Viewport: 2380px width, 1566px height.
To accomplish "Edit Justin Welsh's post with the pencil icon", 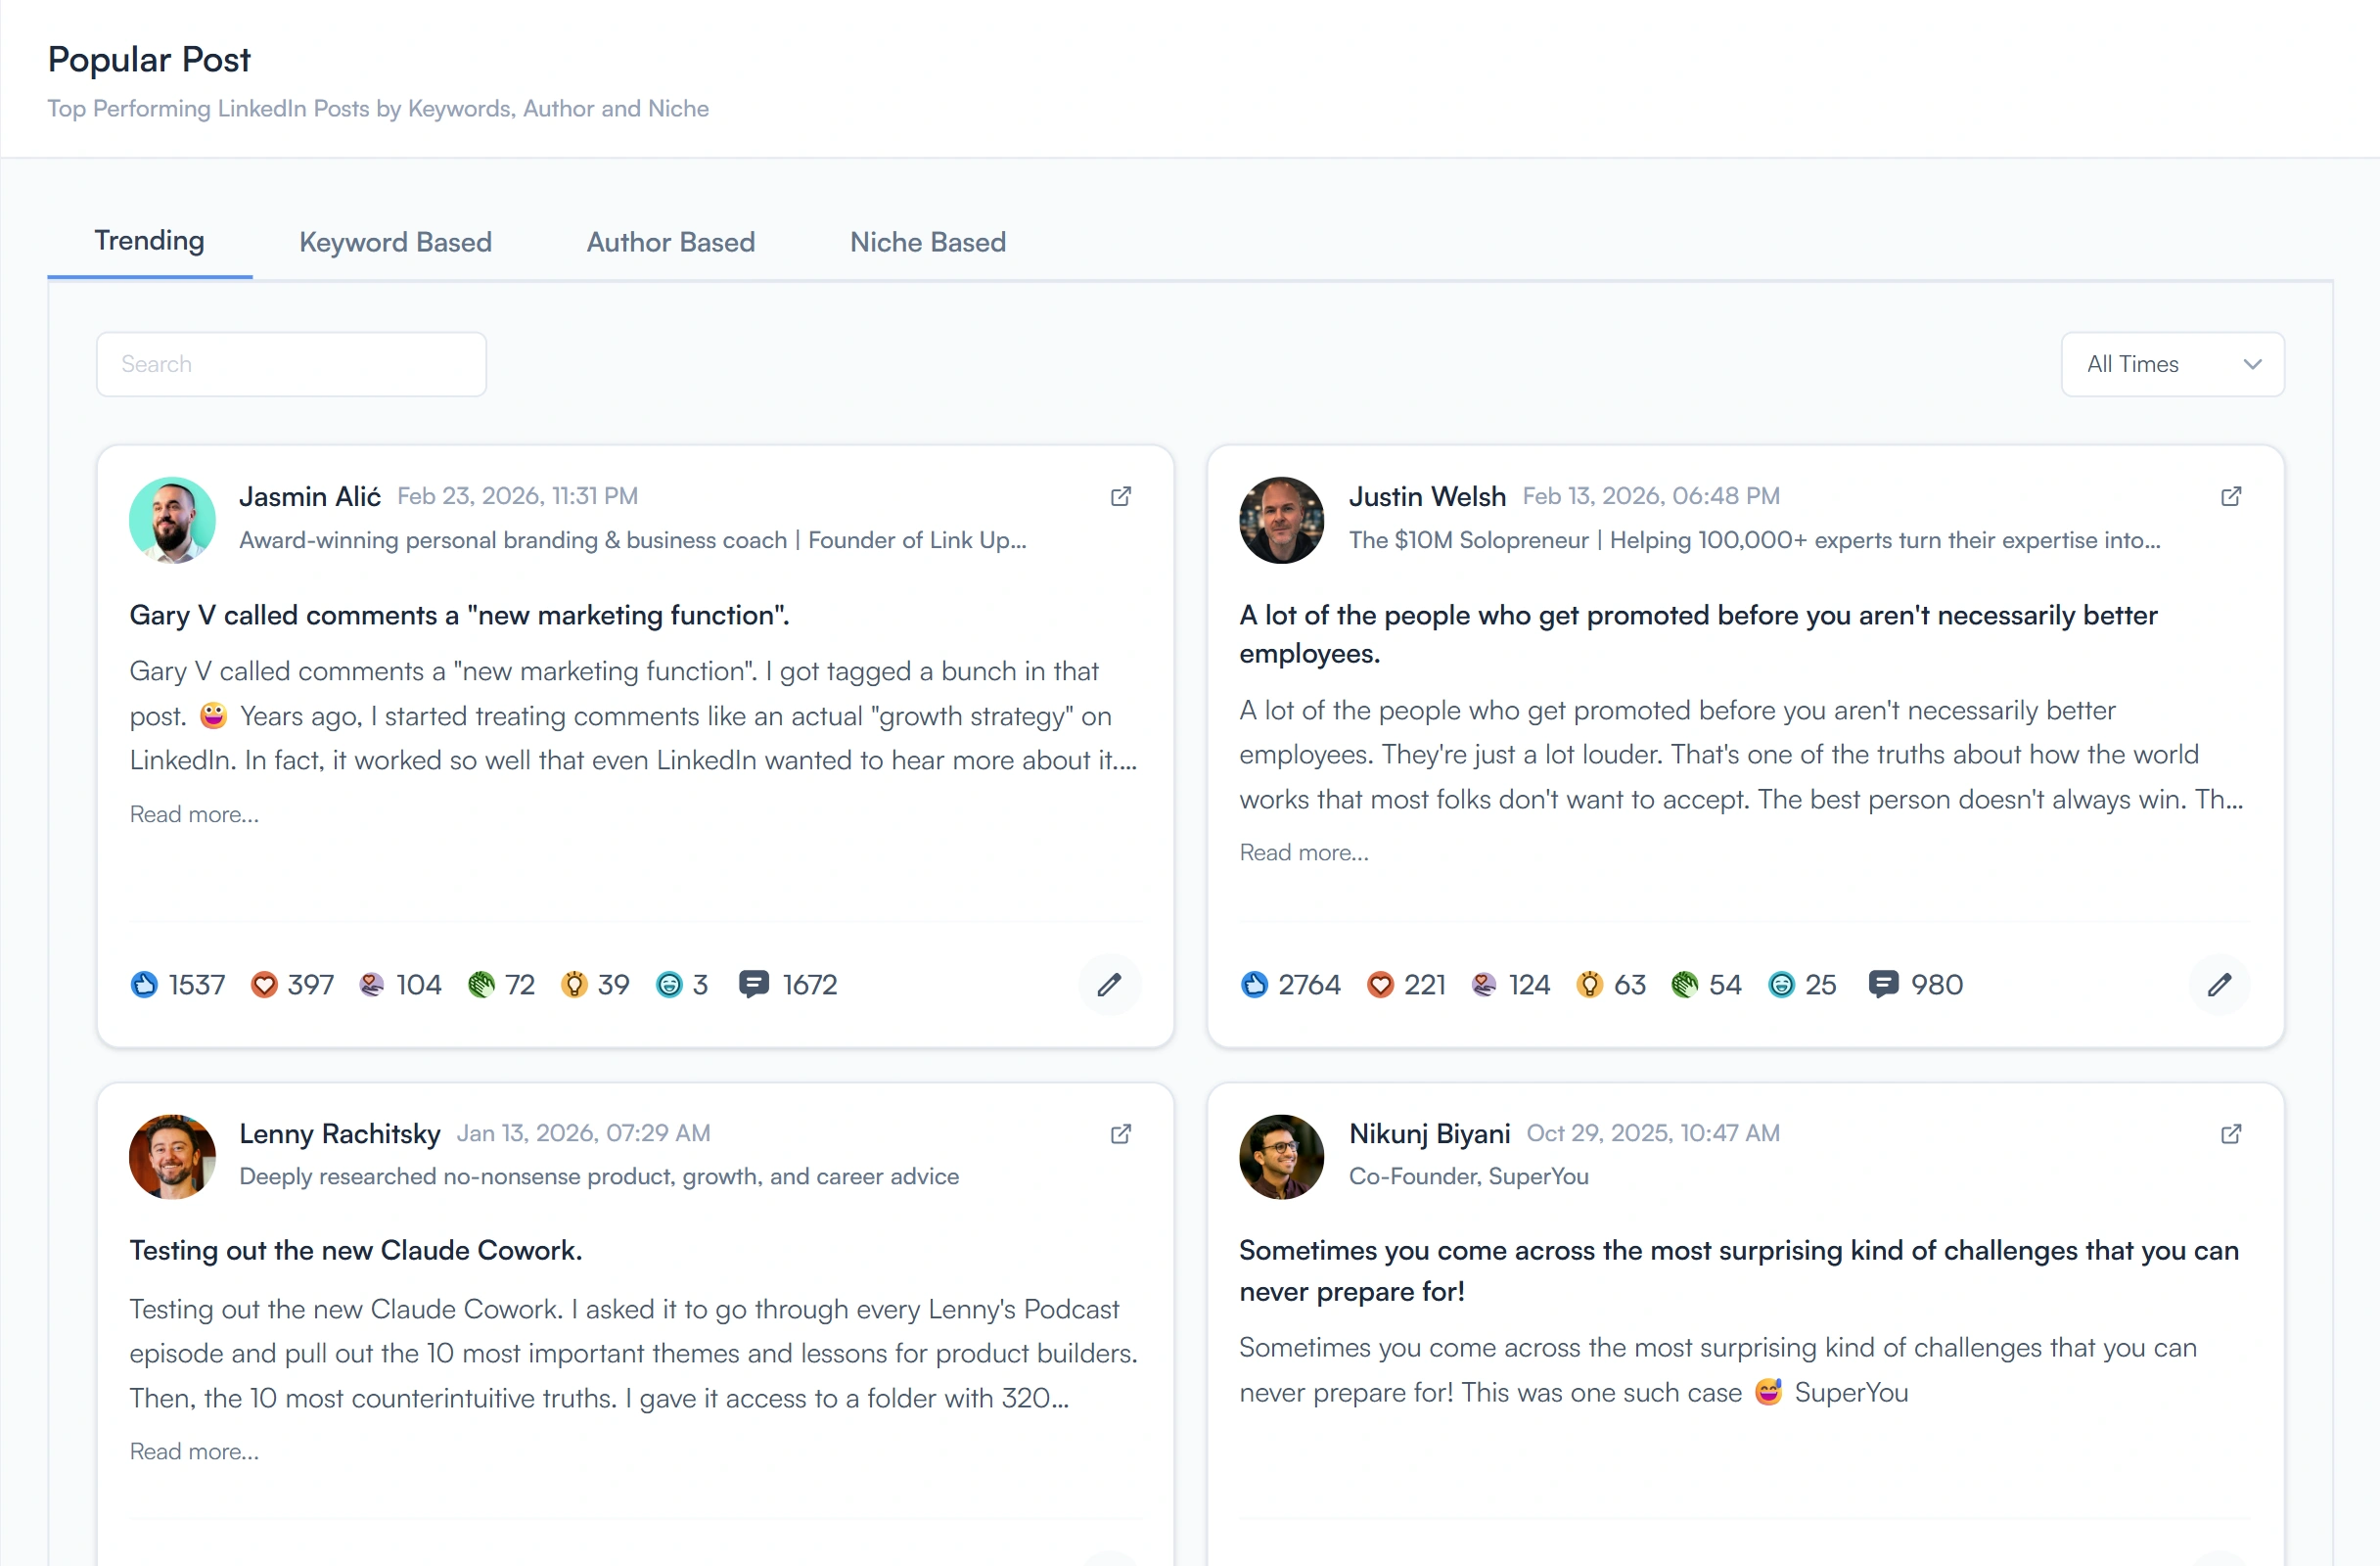I will point(2219,984).
